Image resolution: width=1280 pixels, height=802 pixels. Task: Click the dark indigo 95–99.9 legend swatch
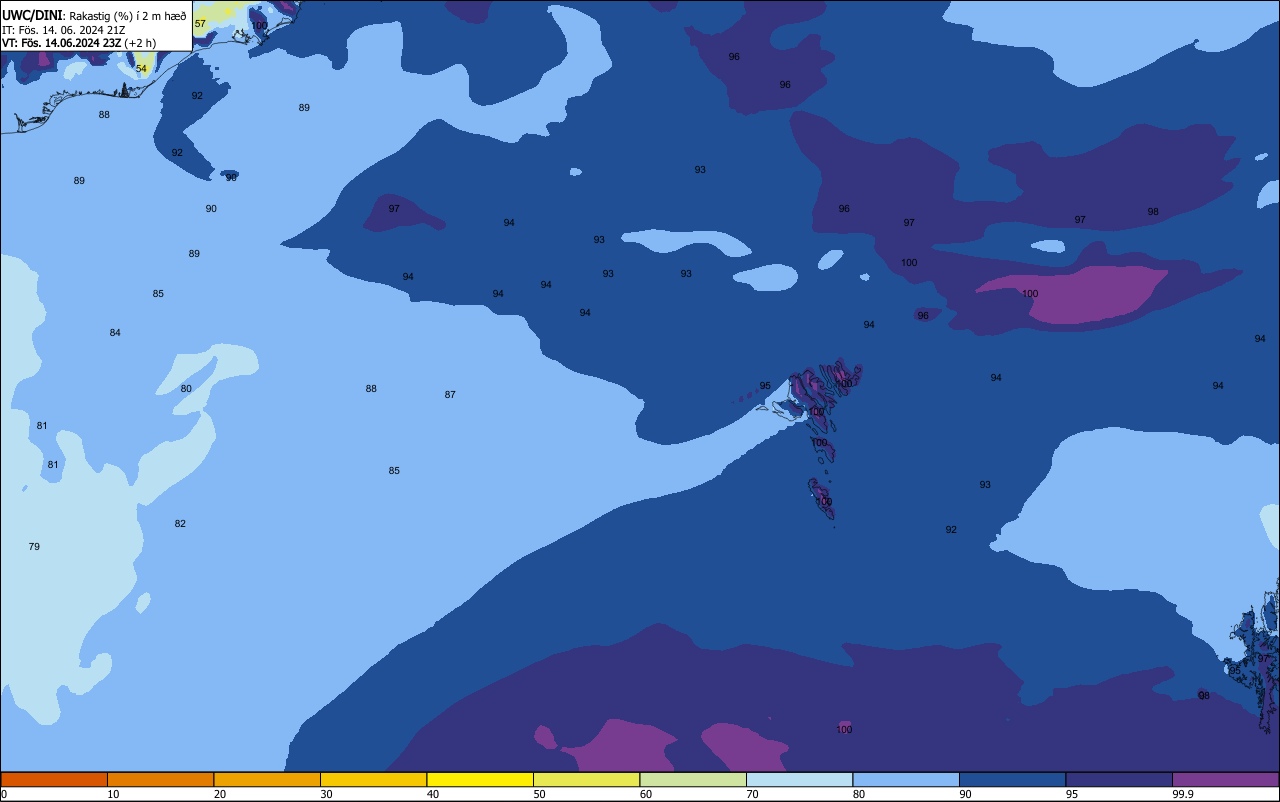point(1119,779)
